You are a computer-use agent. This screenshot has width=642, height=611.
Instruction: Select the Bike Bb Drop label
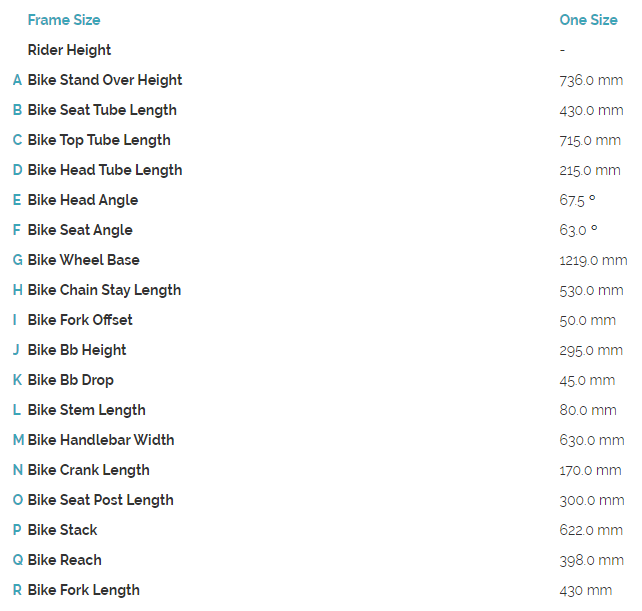(x=71, y=380)
